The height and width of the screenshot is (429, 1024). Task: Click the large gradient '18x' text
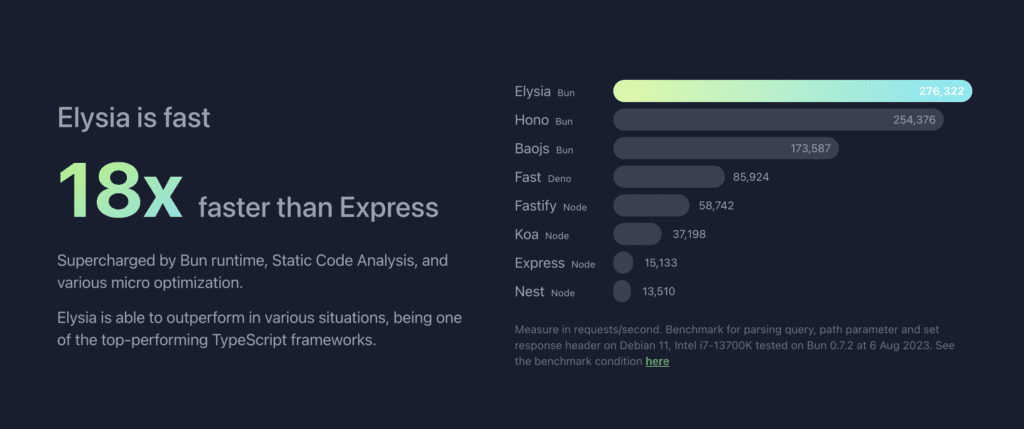120,191
